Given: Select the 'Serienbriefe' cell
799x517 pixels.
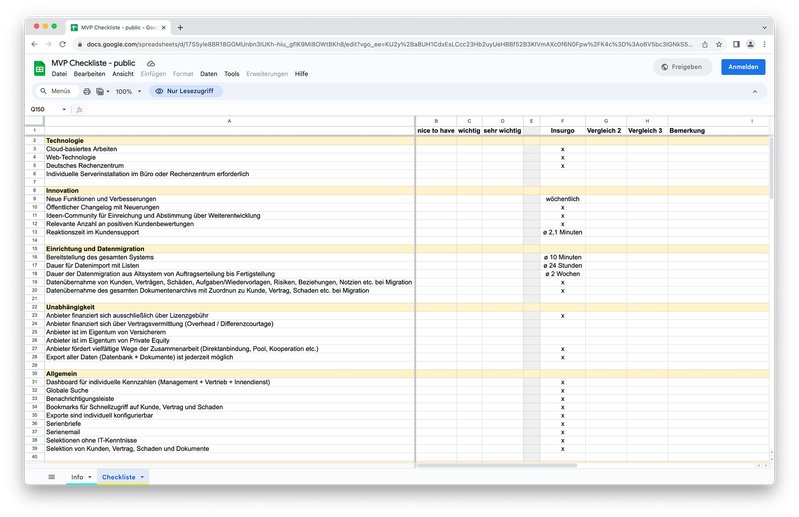Looking at the screenshot, I should [229, 423].
